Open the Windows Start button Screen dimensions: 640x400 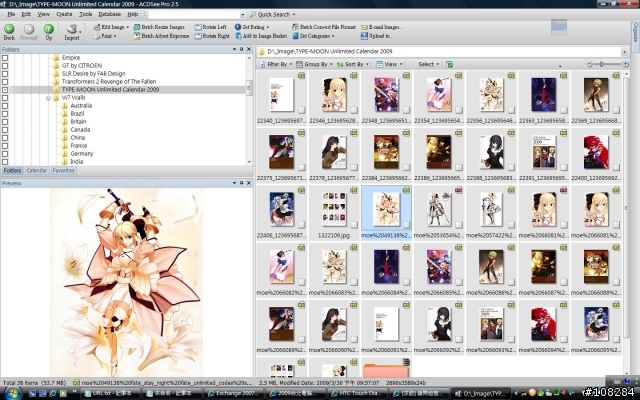12,393
